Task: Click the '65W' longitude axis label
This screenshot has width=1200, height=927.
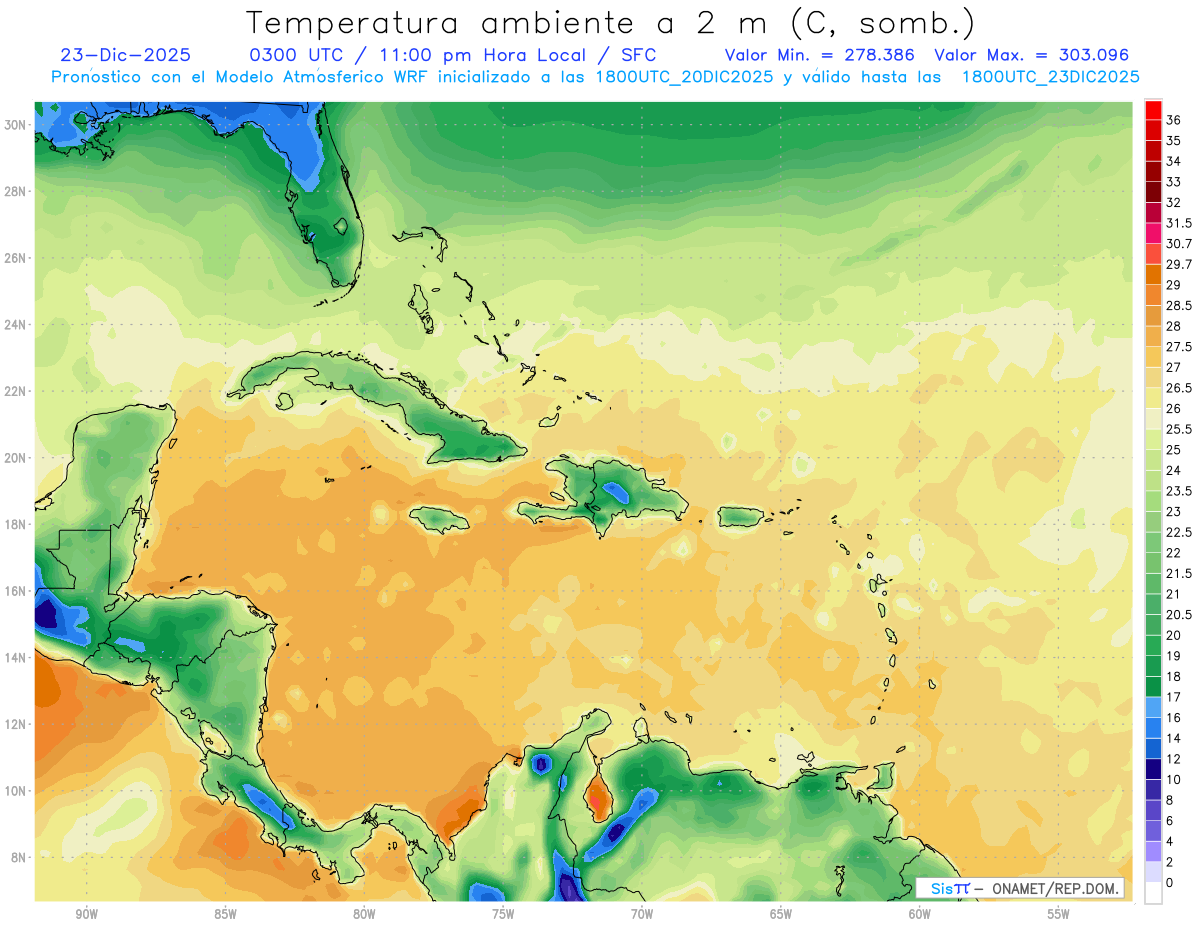Action: click(x=781, y=914)
